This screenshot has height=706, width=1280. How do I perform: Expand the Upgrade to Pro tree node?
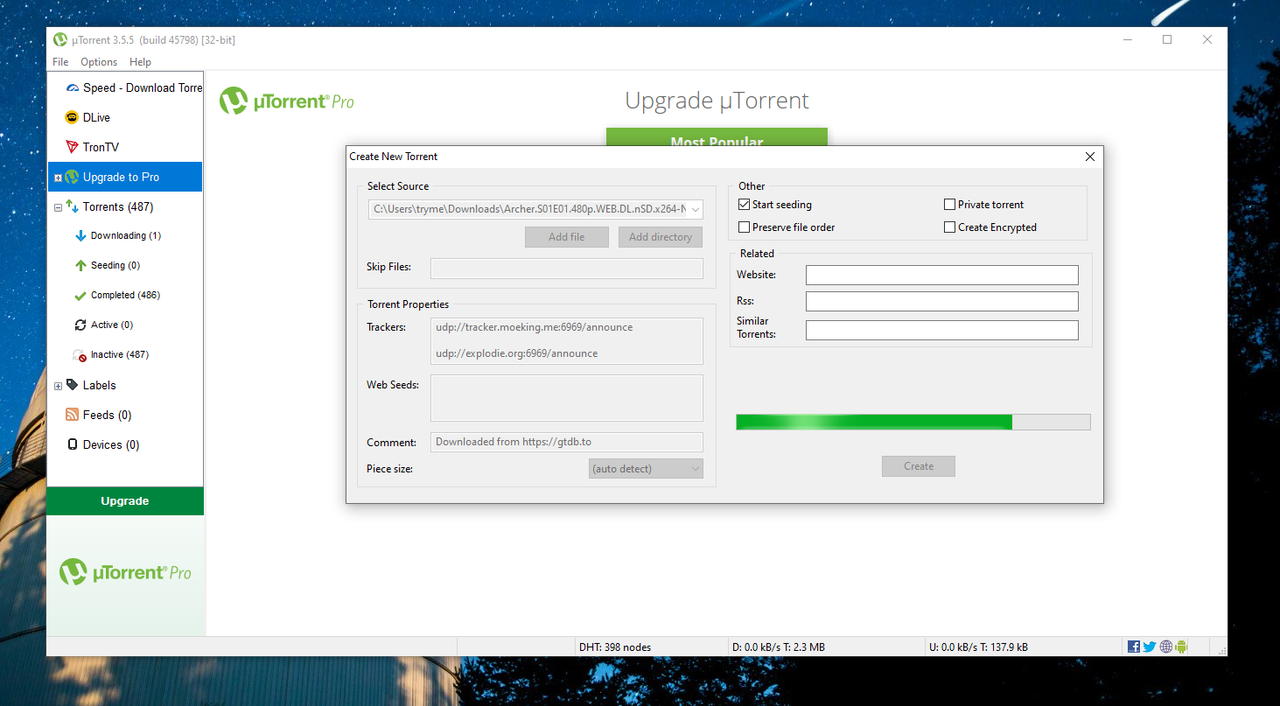coord(58,178)
